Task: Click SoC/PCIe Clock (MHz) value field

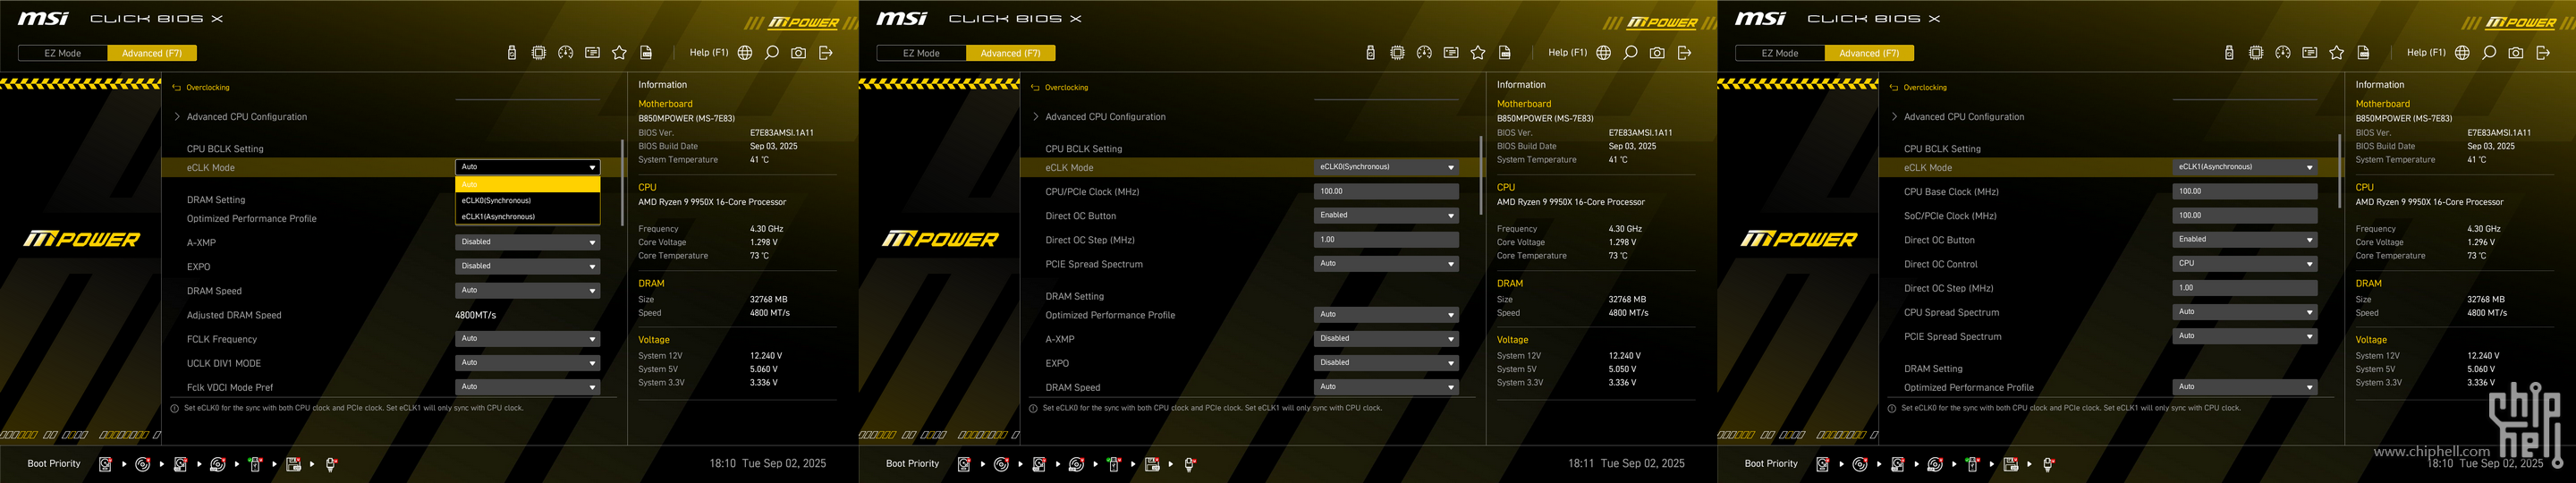Action: 2245,215
